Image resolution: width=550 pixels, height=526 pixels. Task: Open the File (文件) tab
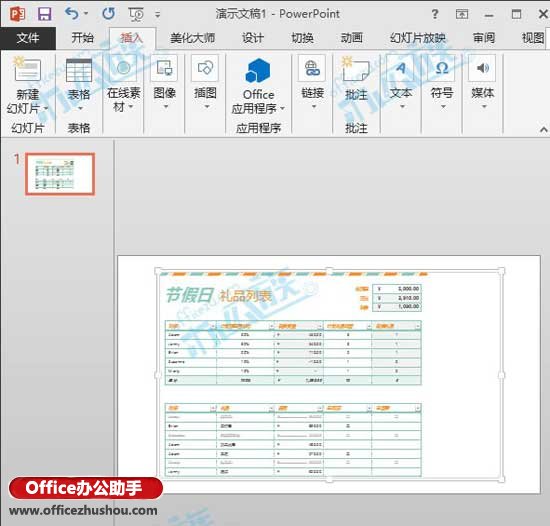click(28, 38)
